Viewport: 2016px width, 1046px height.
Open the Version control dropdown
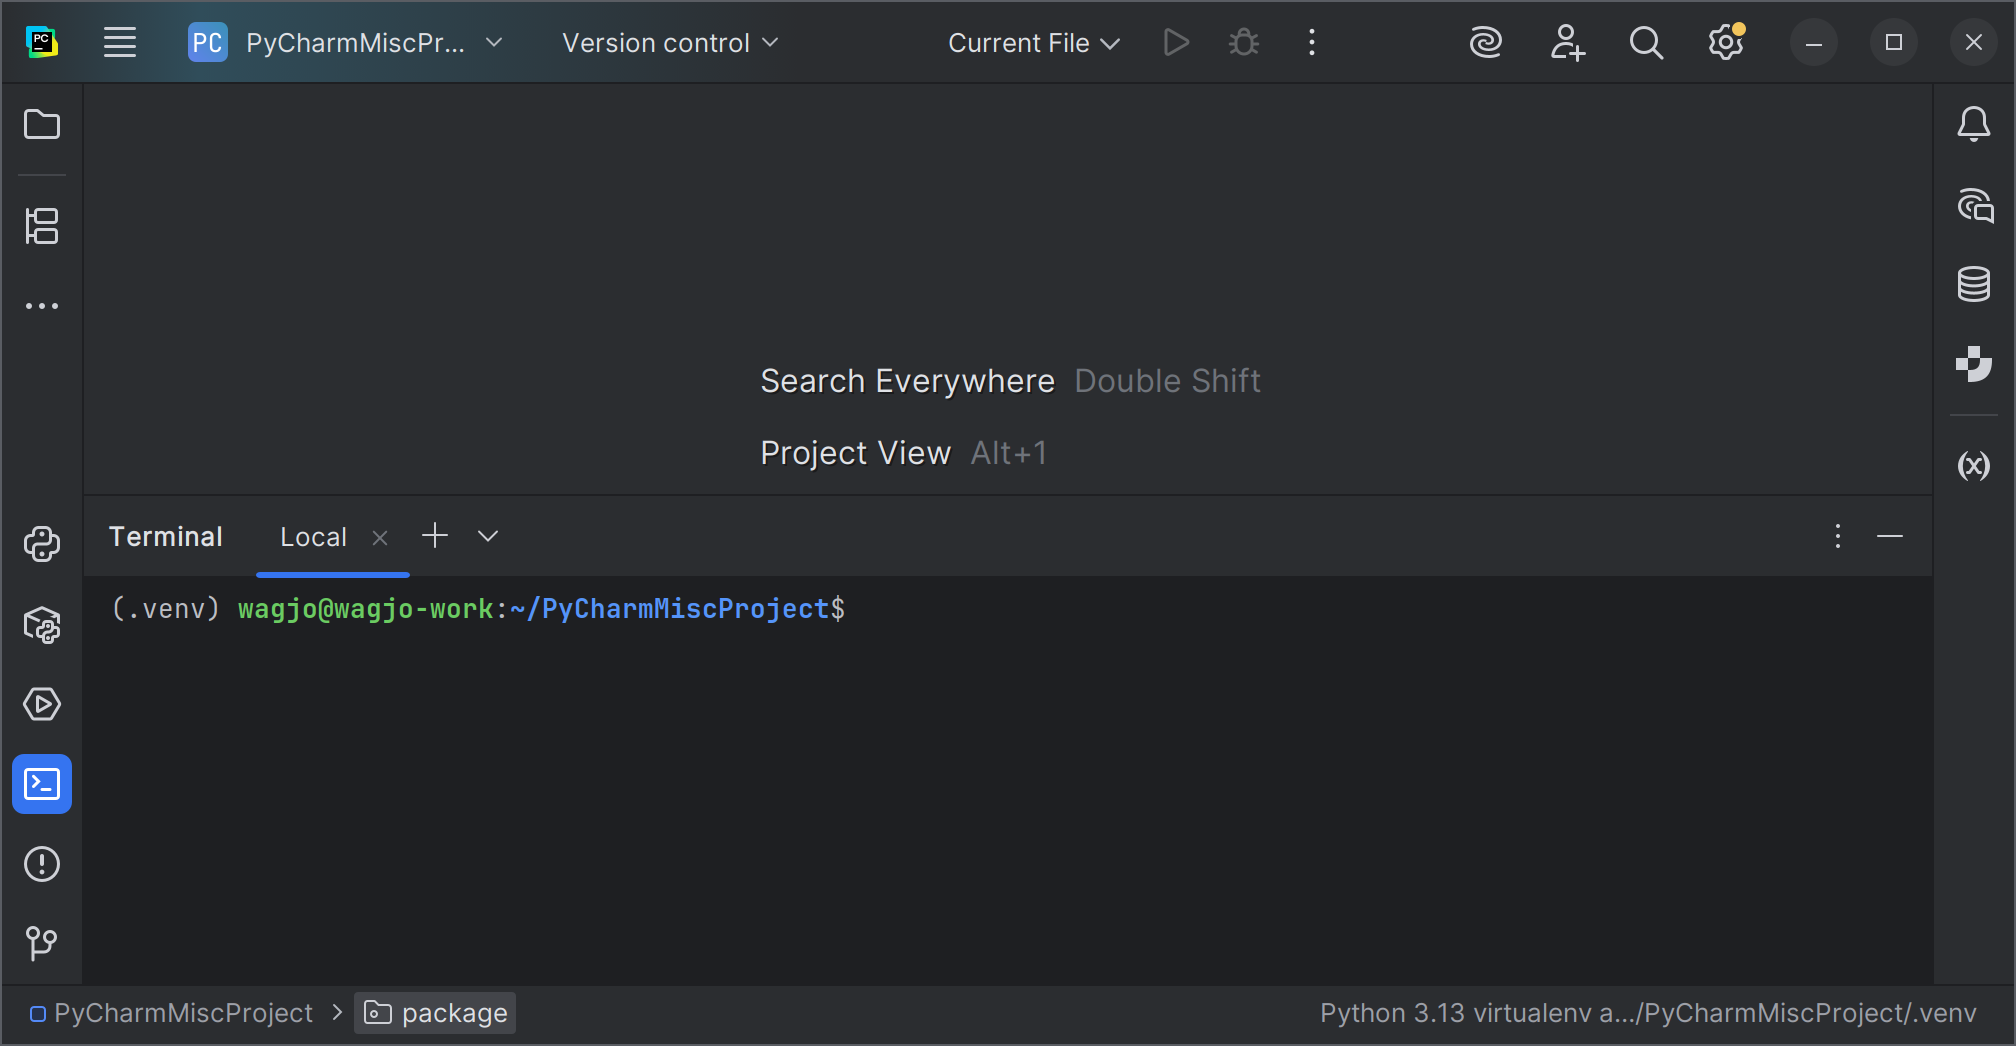[x=669, y=43]
